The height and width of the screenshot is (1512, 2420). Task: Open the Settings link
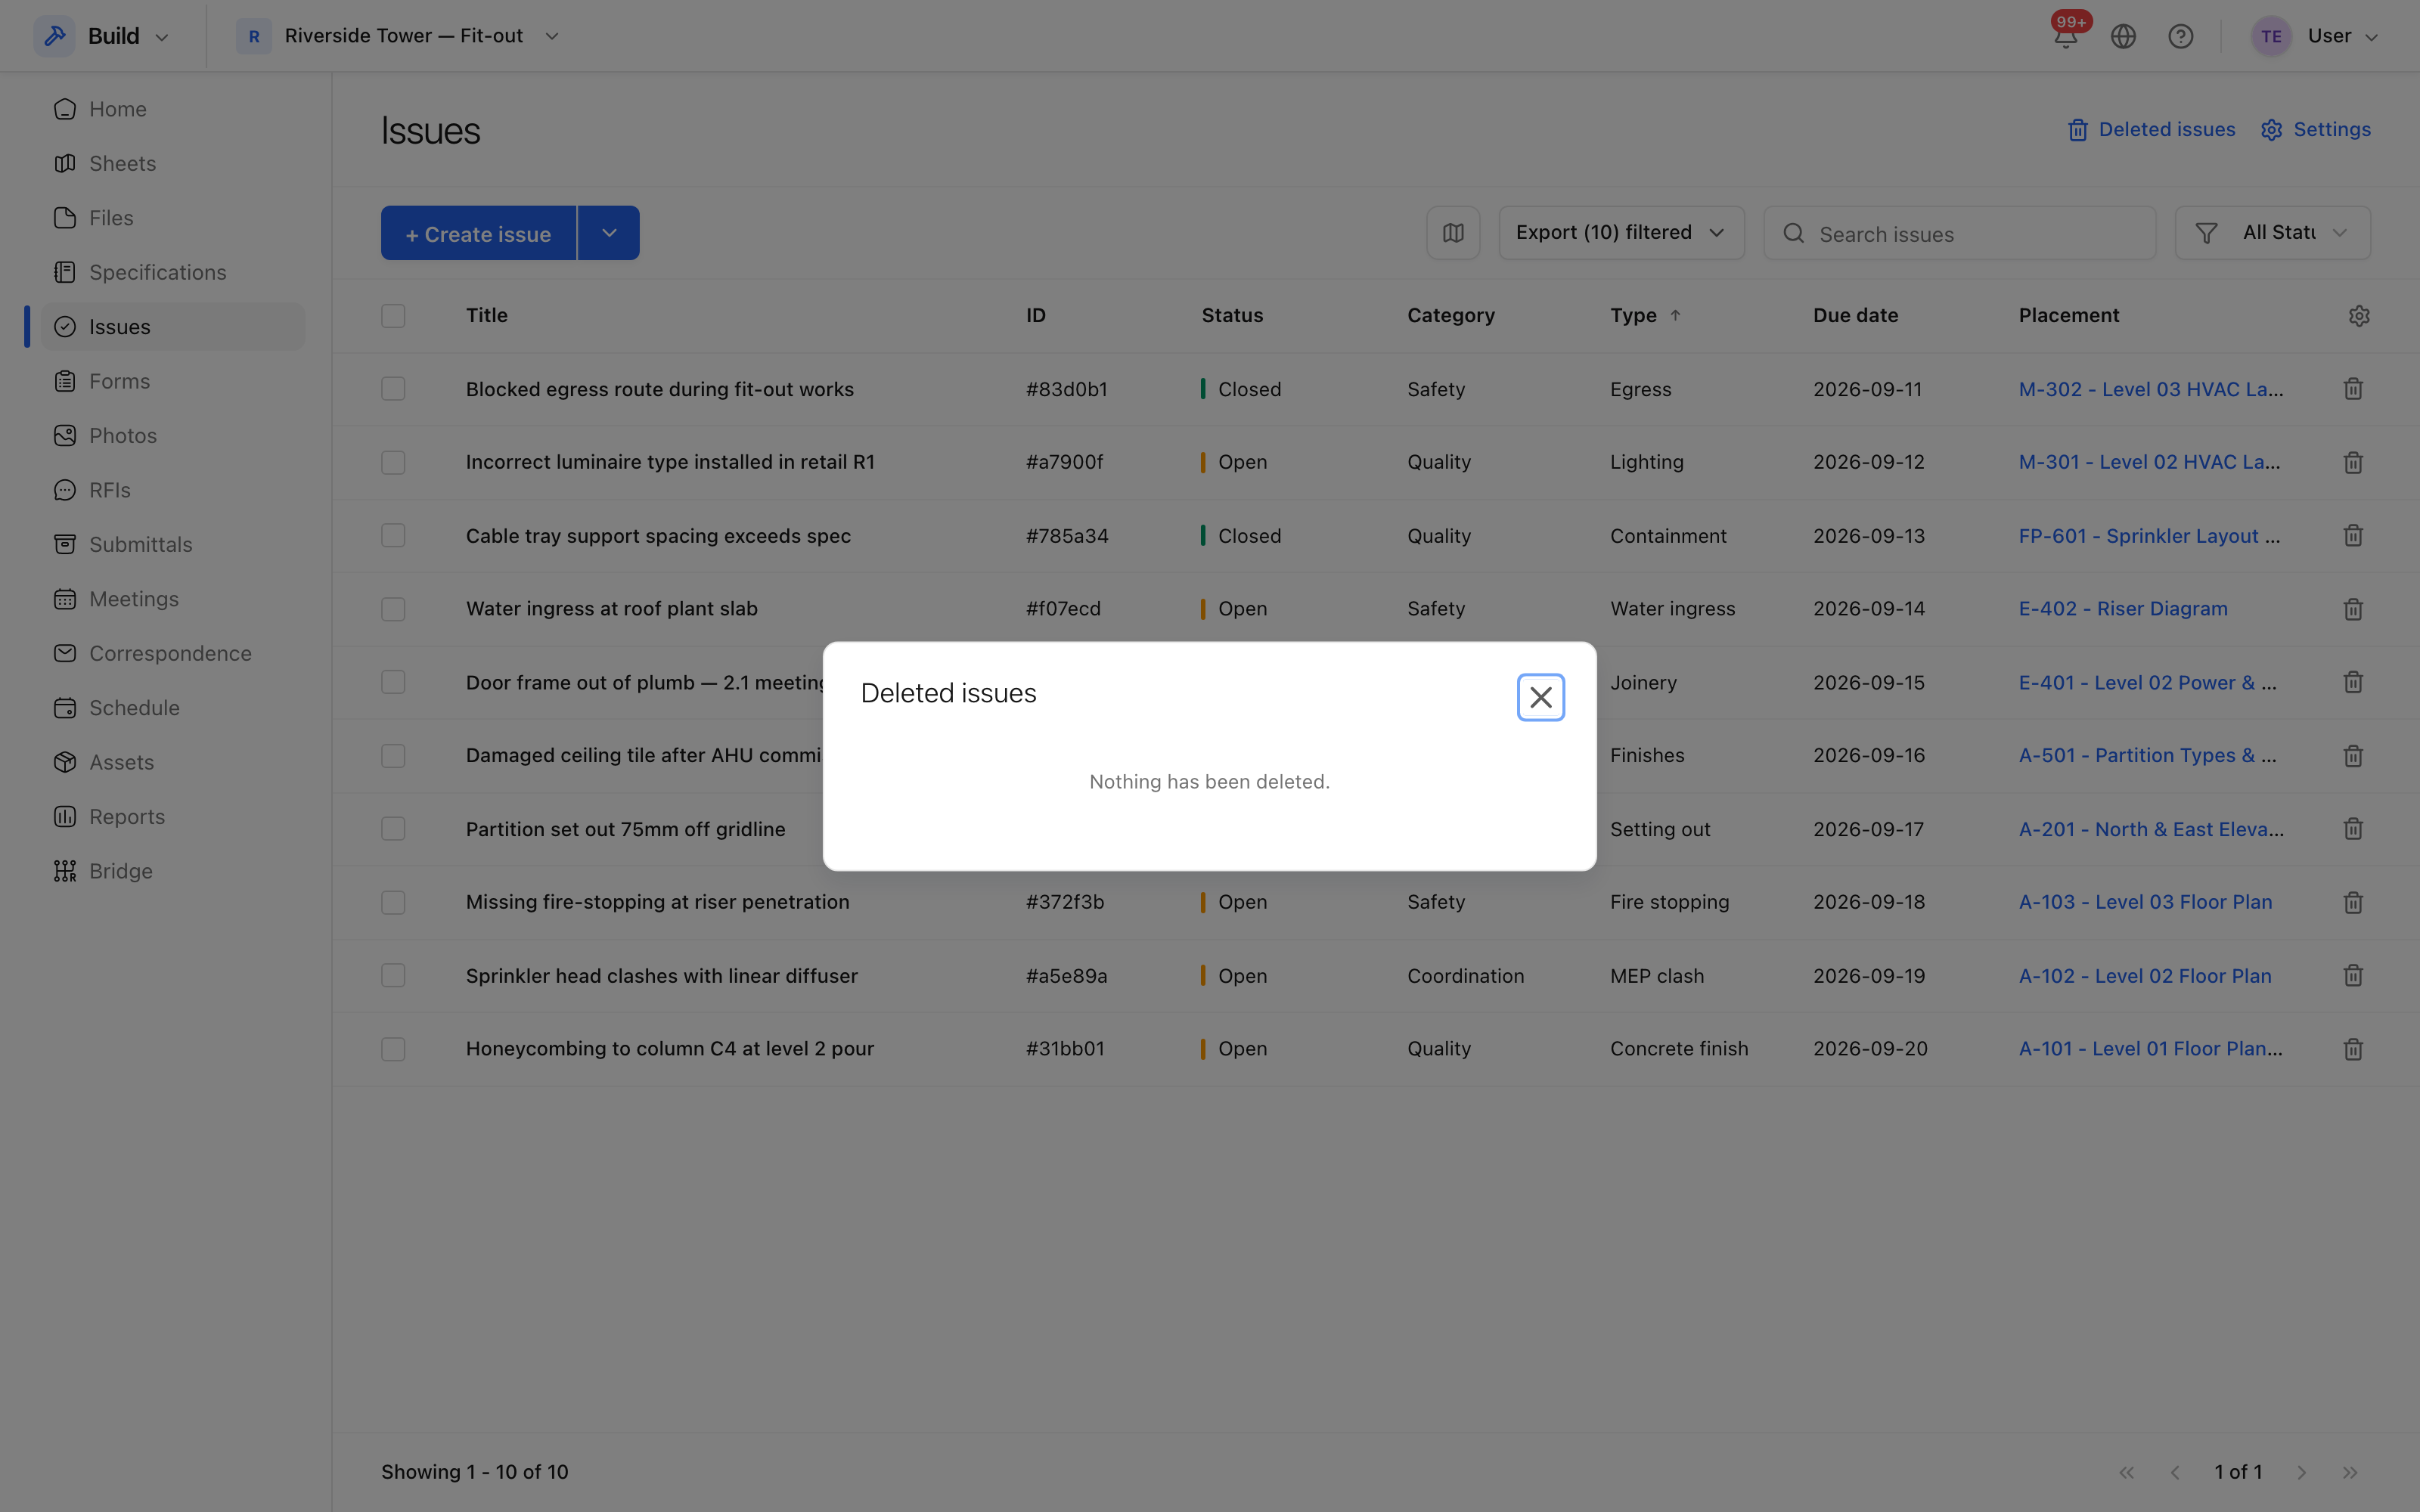2316,130
